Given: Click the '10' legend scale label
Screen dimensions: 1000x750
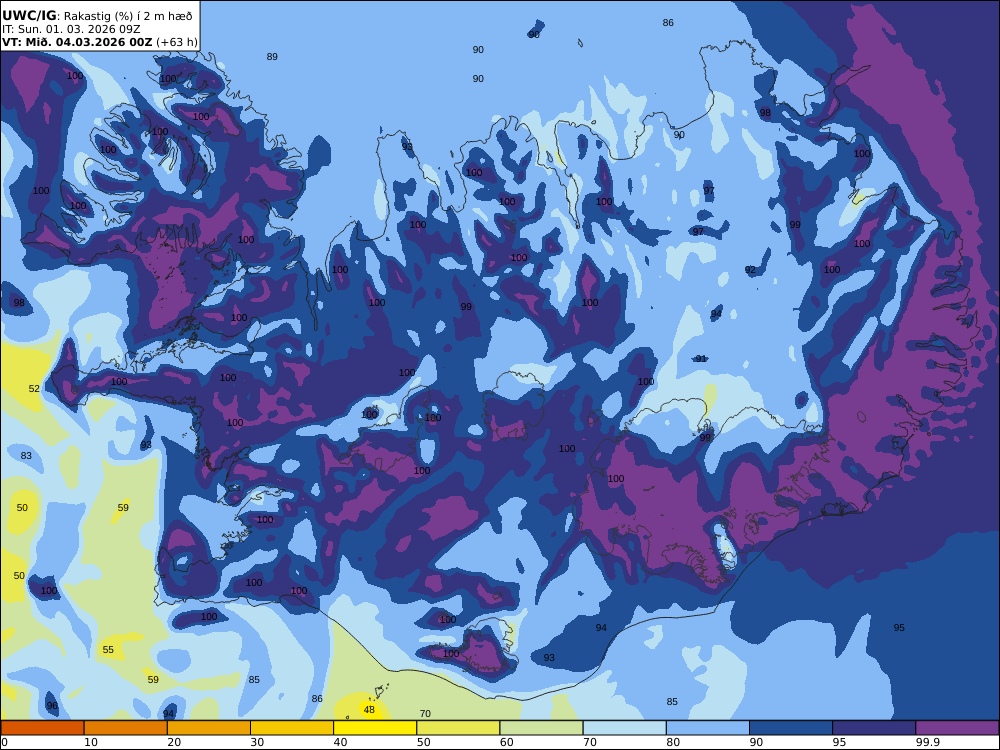Looking at the screenshot, I should [x=91, y=742].
